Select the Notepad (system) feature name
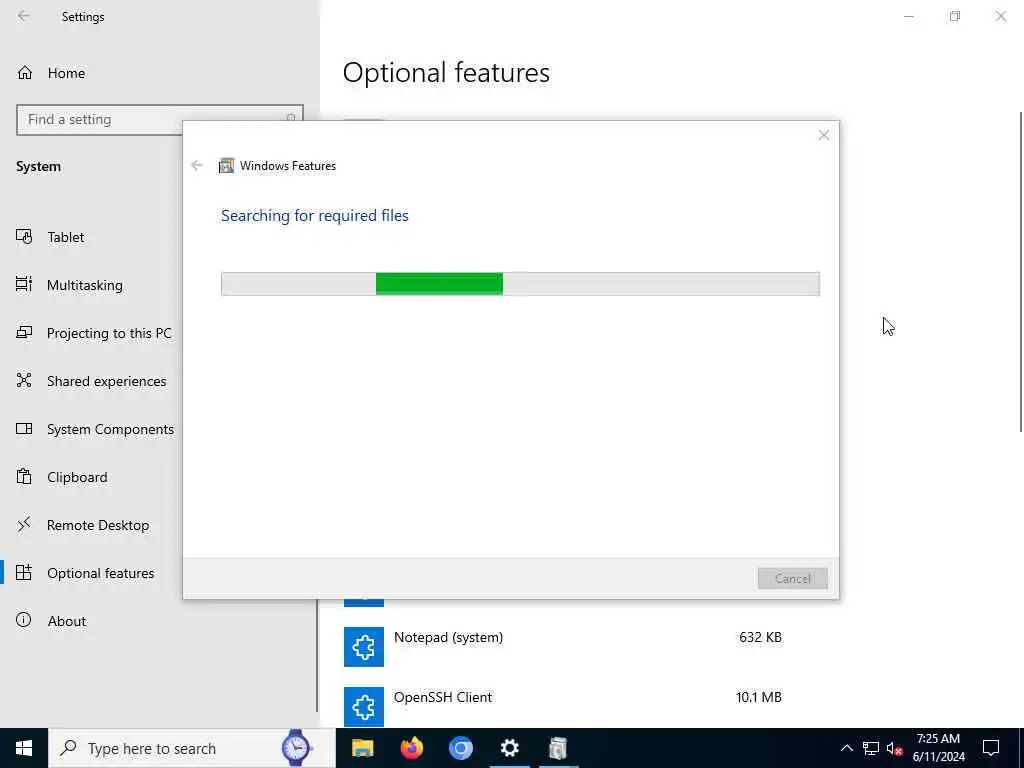This screenshot has height=768, width=1024. (x=449, y=637)
